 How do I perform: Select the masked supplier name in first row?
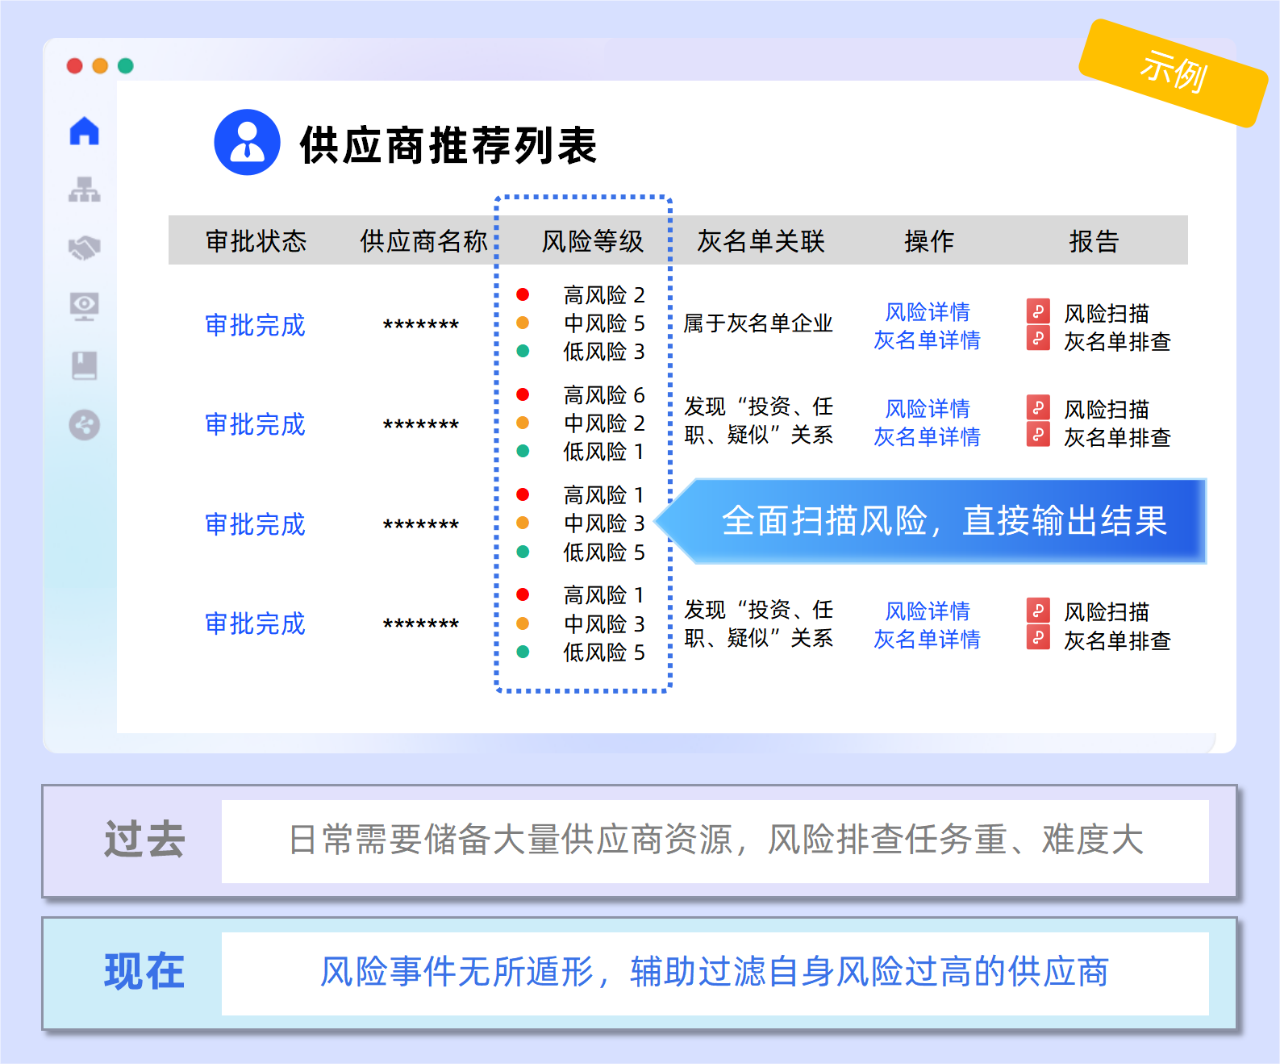(417, 325)
